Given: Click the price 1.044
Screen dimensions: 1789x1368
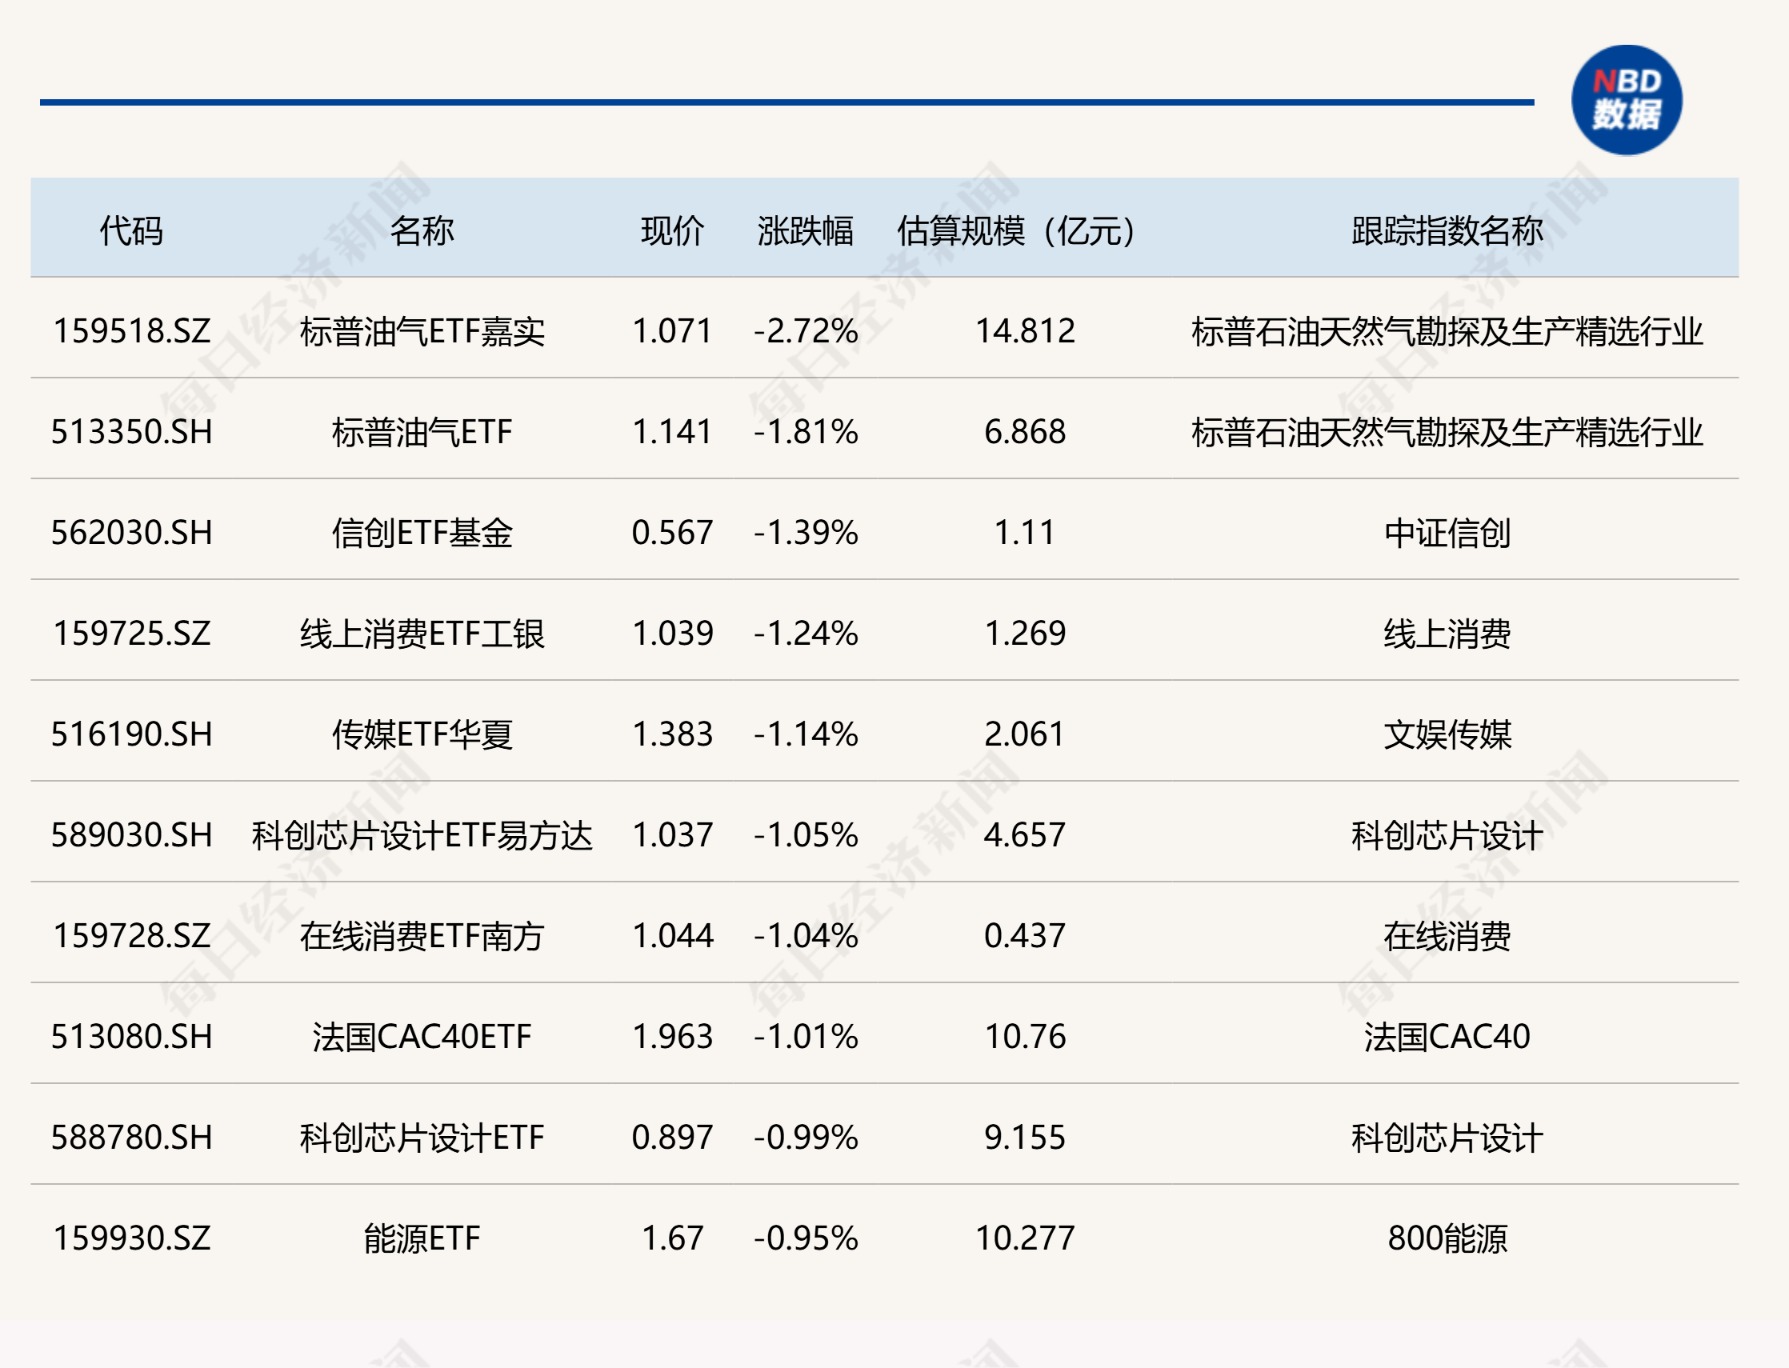Looking at the screenshot, I should 673,936.
